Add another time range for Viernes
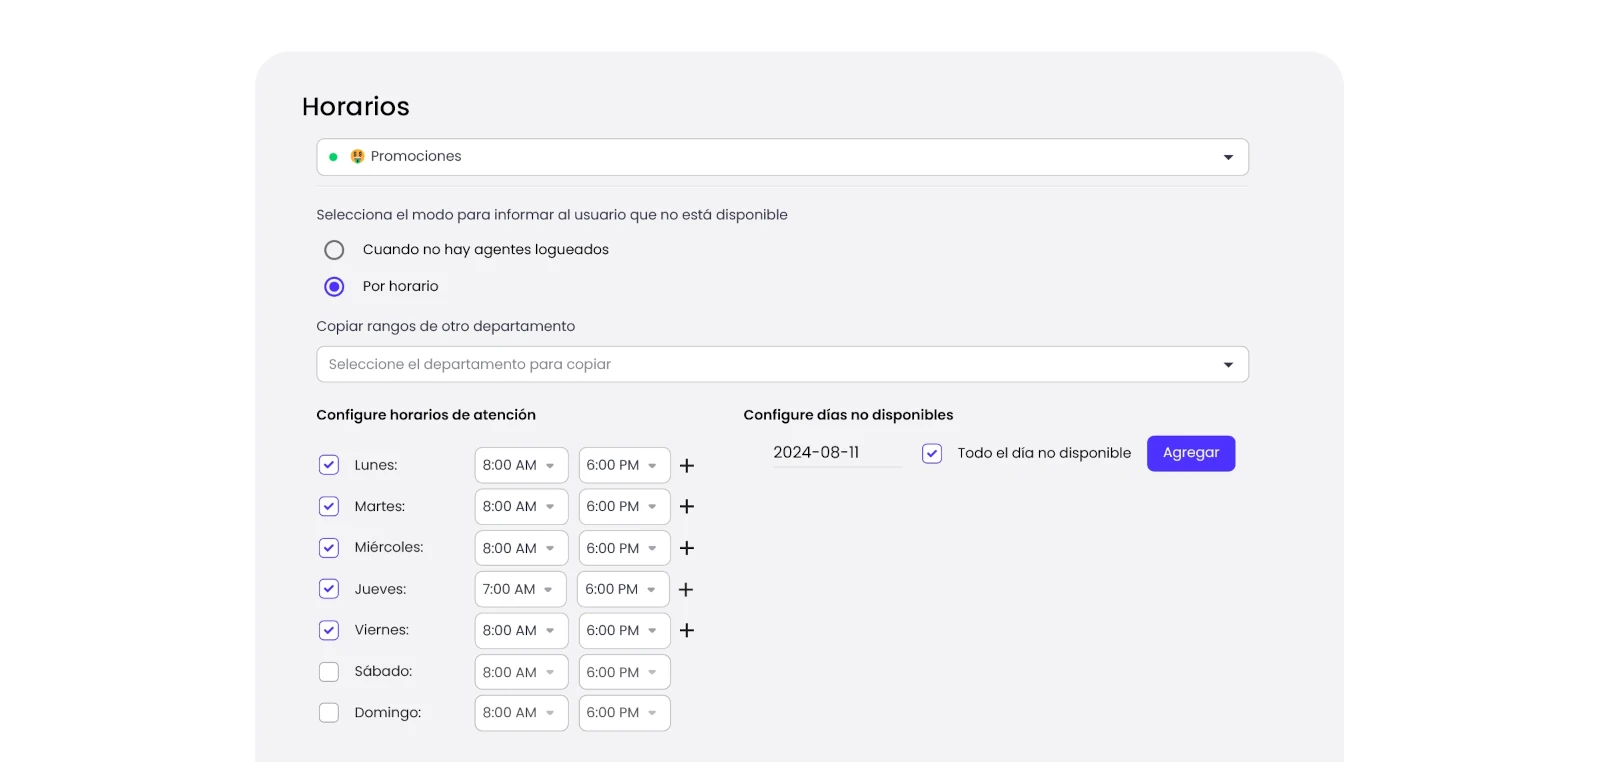 tap(687, 631)
